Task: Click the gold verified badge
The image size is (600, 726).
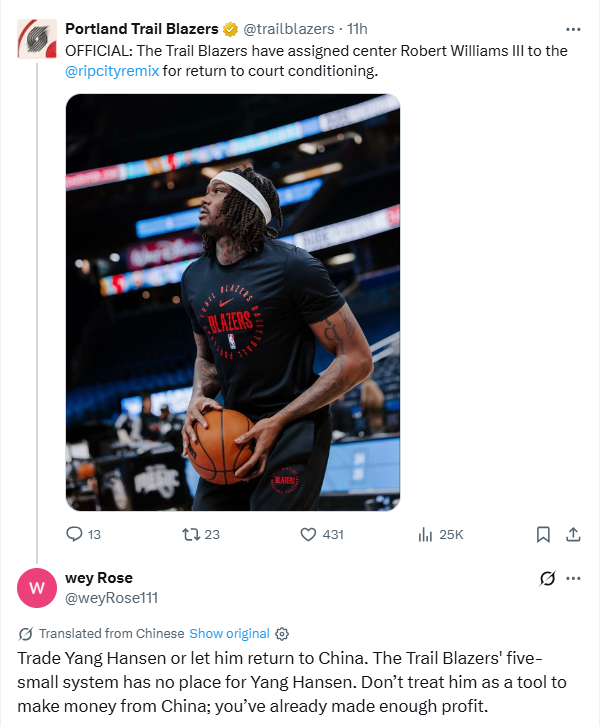Action: point(230,29)
